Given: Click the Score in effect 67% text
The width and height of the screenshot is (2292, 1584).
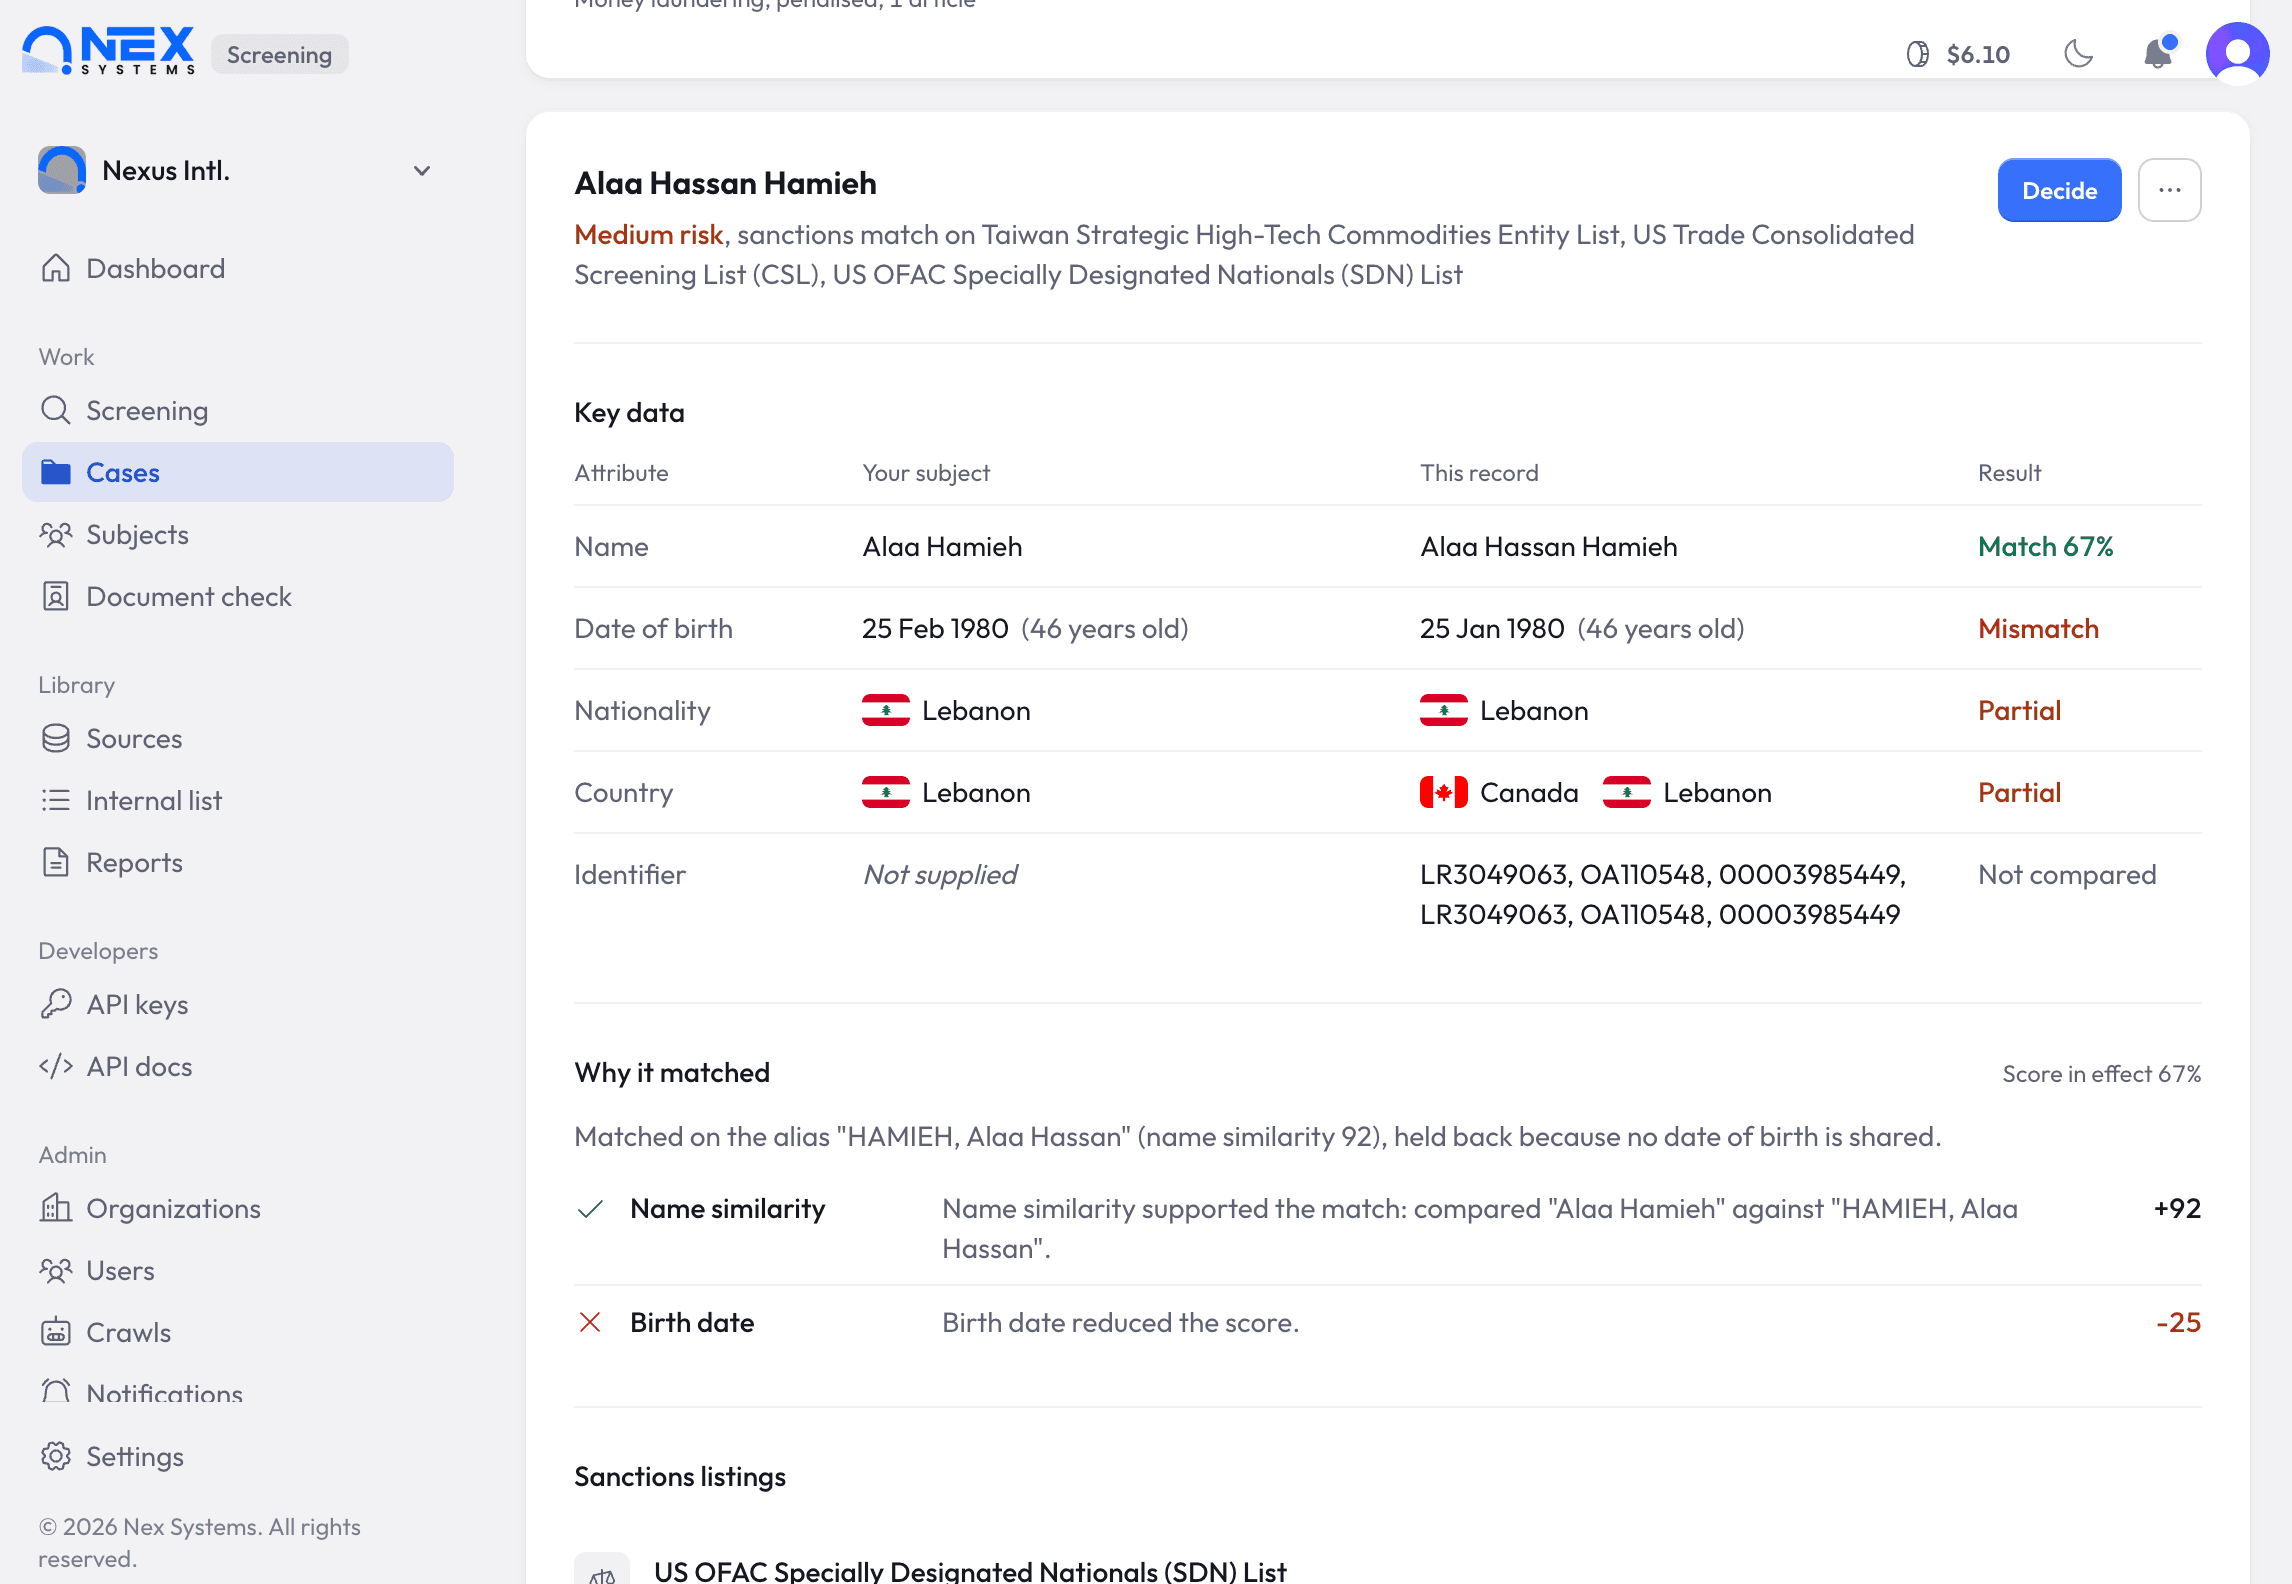Looking at the screenshot, I should pos(2101,1073).
